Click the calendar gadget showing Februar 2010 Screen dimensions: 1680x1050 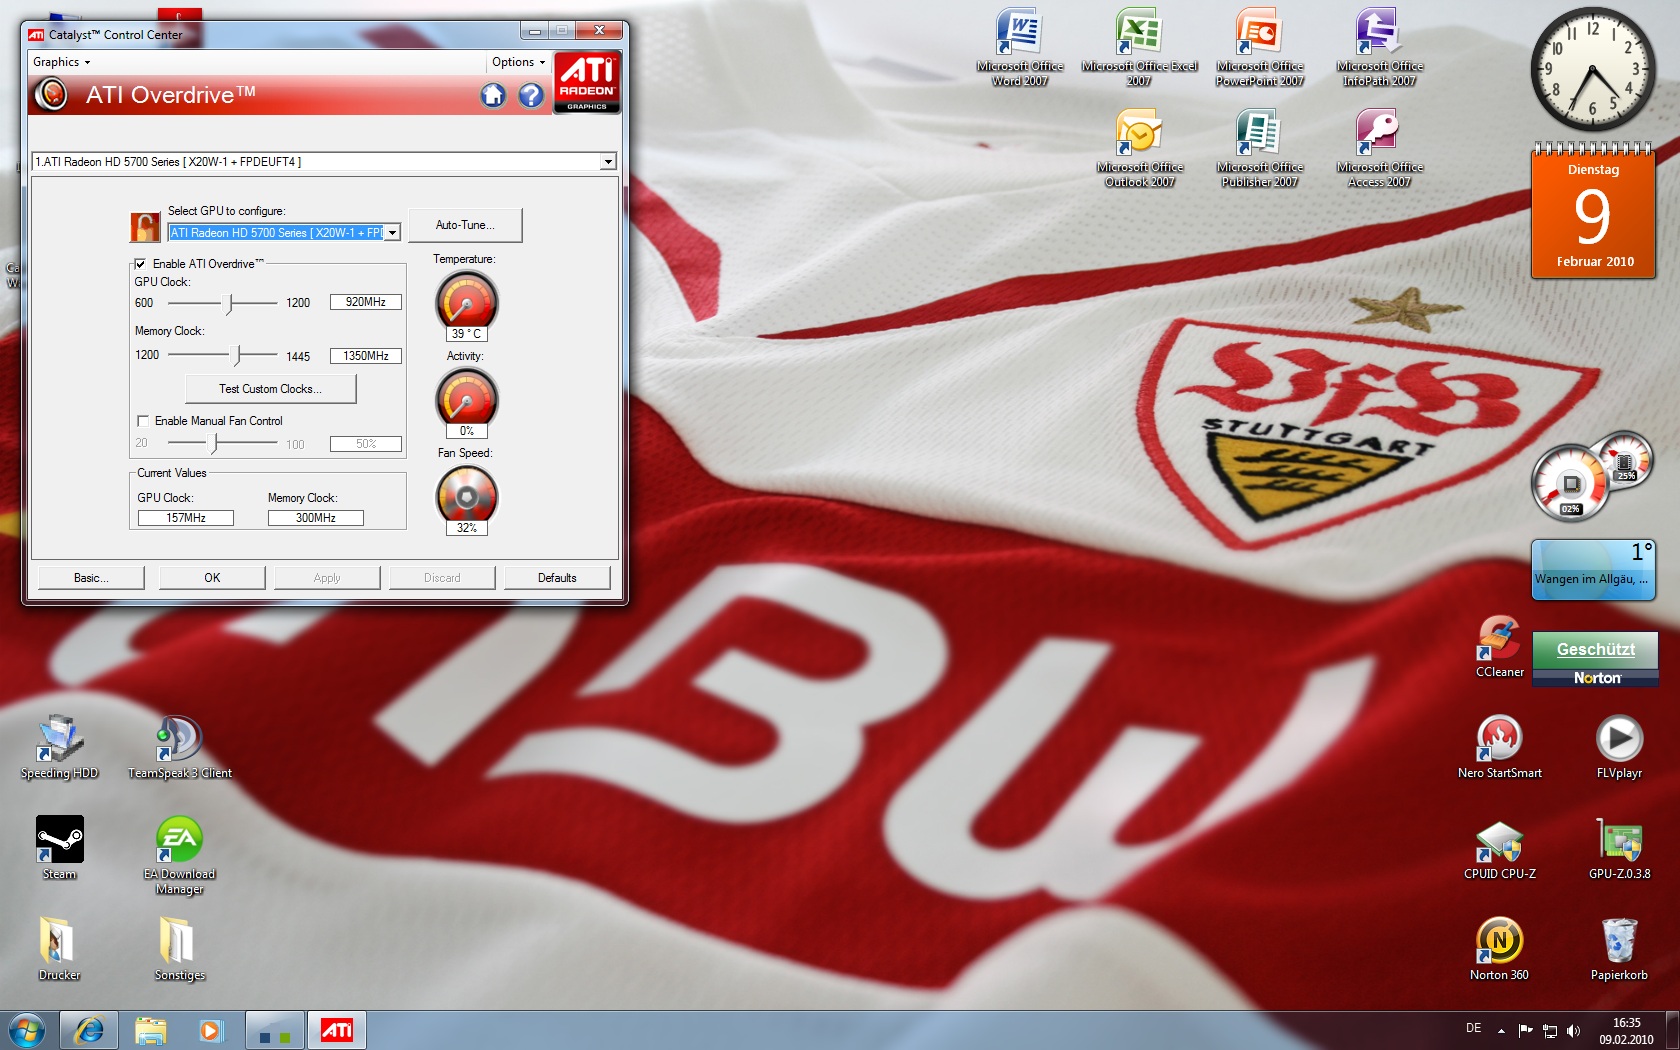pyautogui.click(x=1594, y=213)
